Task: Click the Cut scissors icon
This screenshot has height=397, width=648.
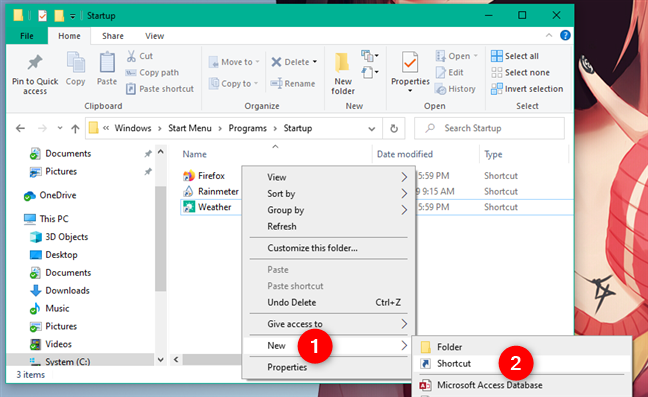Action: coord(131,56)
